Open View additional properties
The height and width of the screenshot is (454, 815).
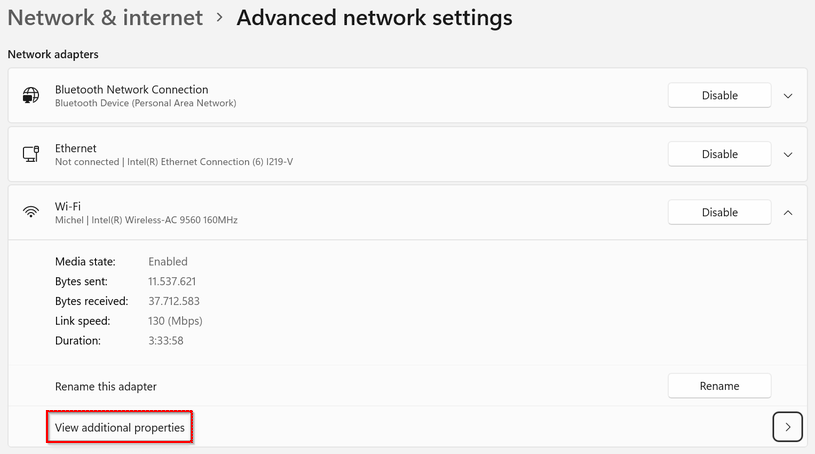click(120, 428)
